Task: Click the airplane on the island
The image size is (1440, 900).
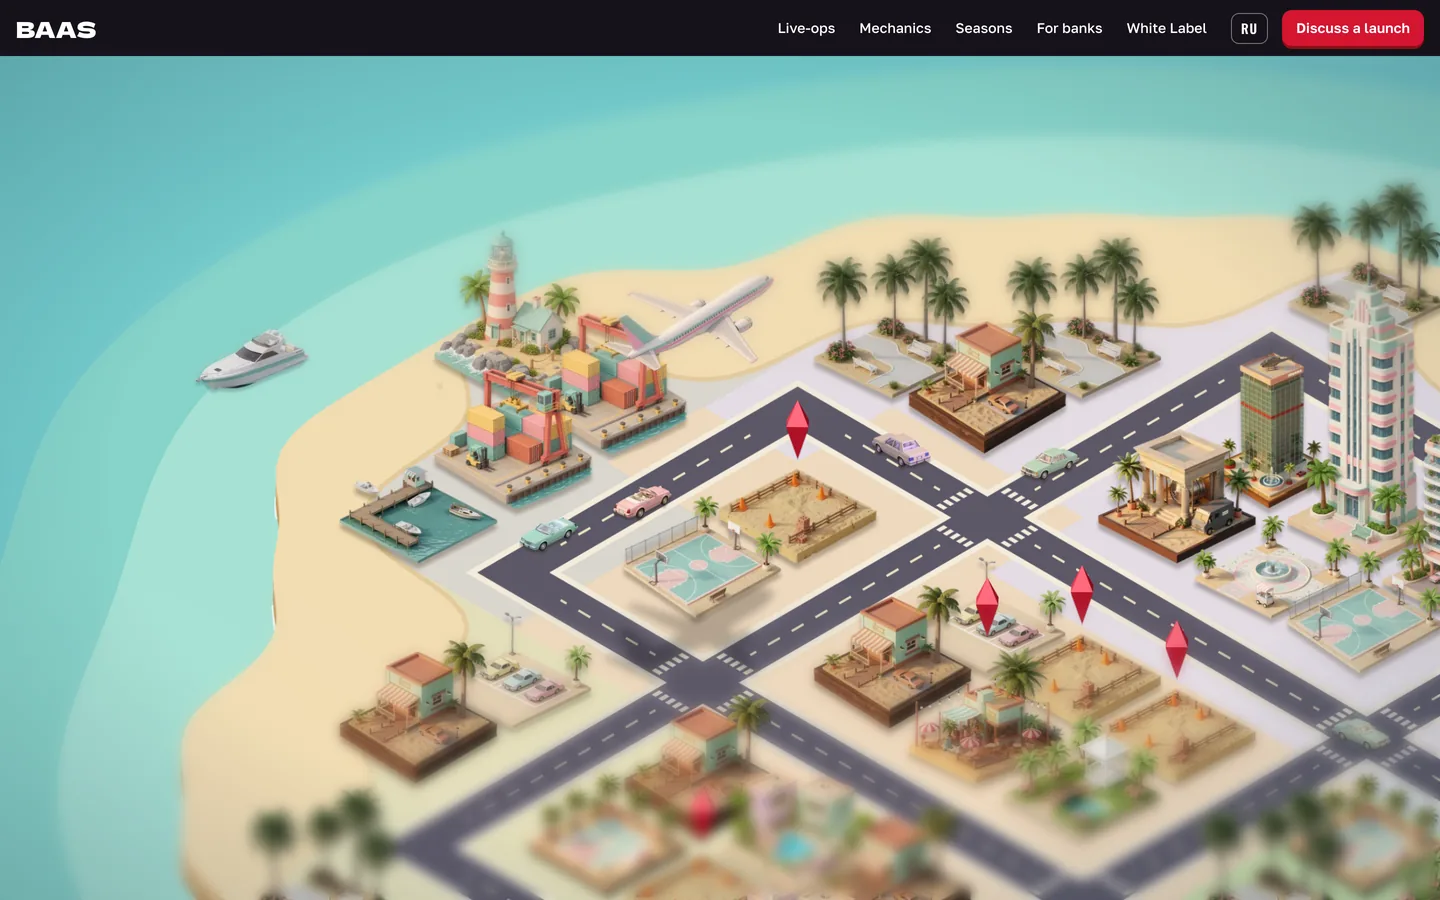Action: coord(700,317)
